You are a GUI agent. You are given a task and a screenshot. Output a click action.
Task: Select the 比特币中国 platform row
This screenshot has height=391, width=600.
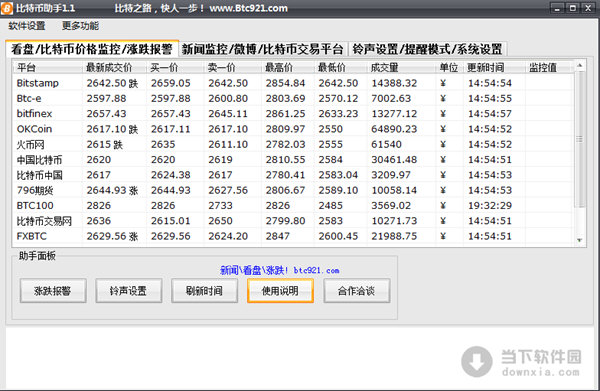[293, 175]
